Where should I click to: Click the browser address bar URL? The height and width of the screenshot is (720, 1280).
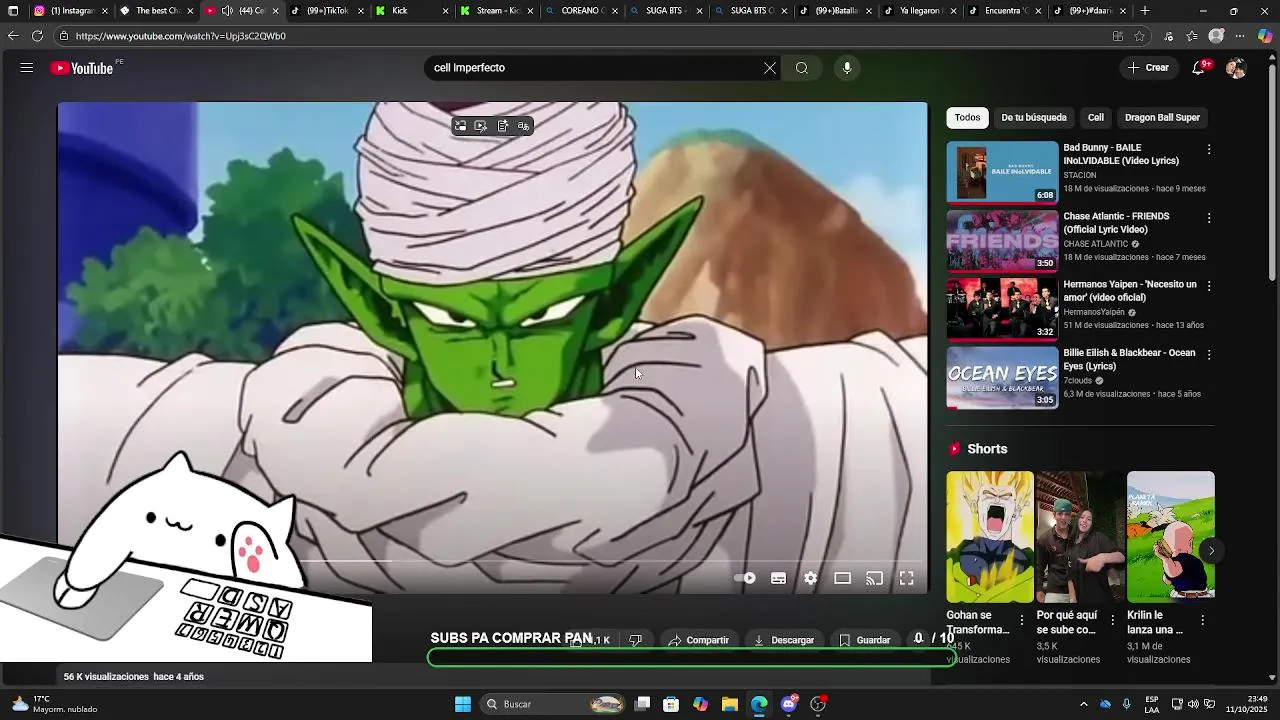tap(181, 36)
